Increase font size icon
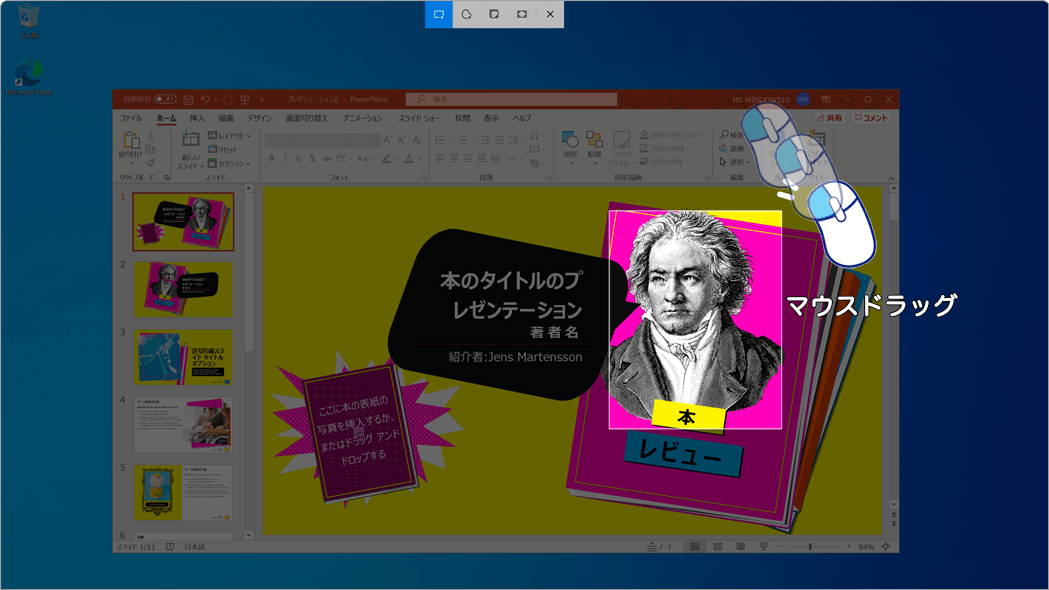Viewport: 1049px width, 590px height. pos(387,140)
